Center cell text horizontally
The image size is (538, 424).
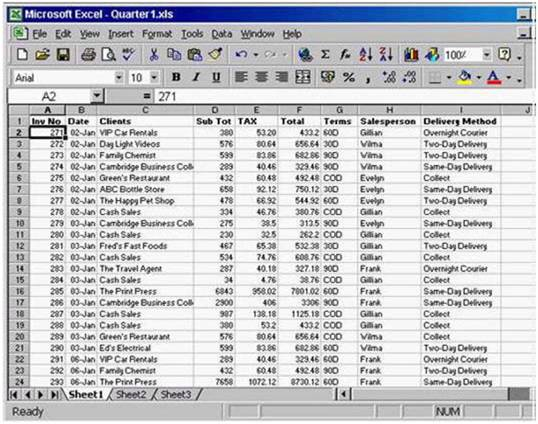(261, 77)
